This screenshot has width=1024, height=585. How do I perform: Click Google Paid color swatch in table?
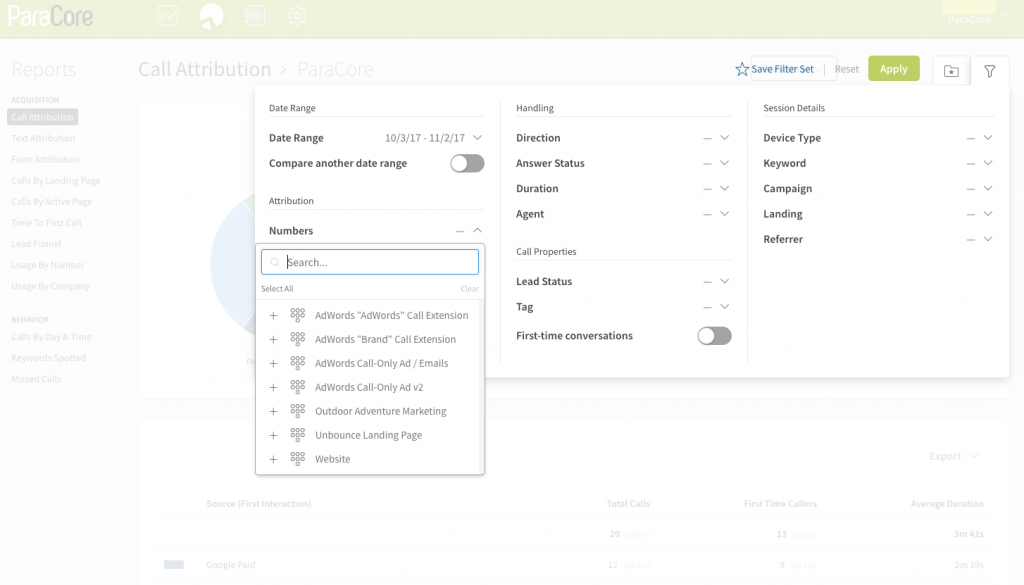[x=174, y=565]
